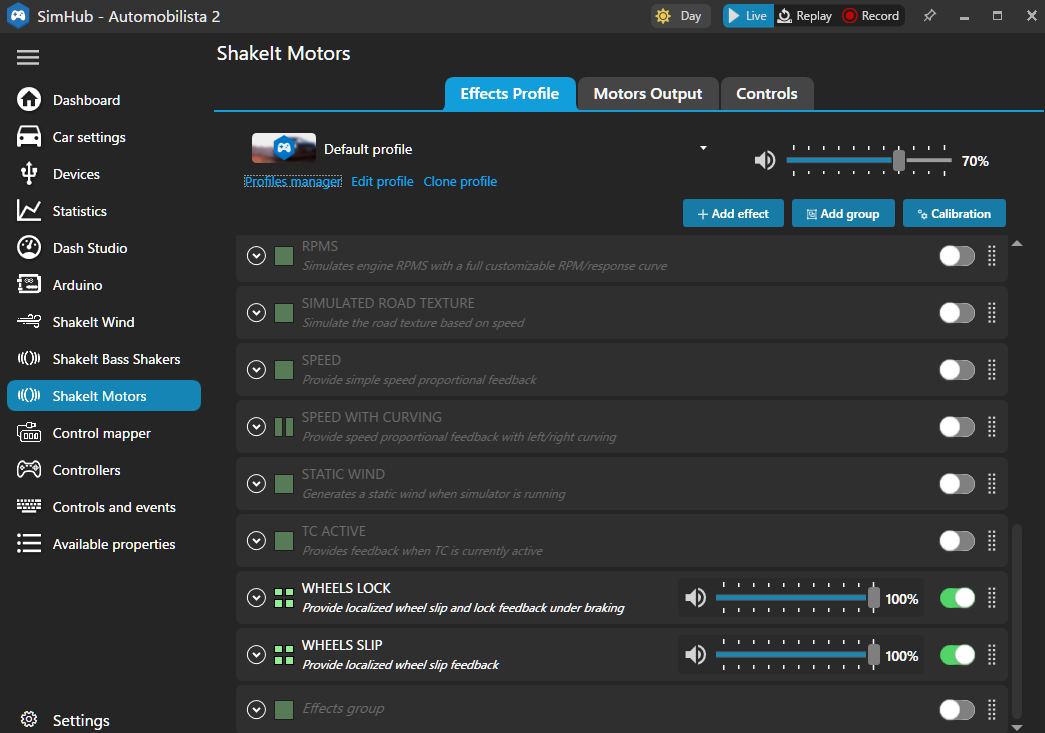Open the Calibration button
Screen dimensions: 1045x733
pyautogui.click(x=954, y=213)
